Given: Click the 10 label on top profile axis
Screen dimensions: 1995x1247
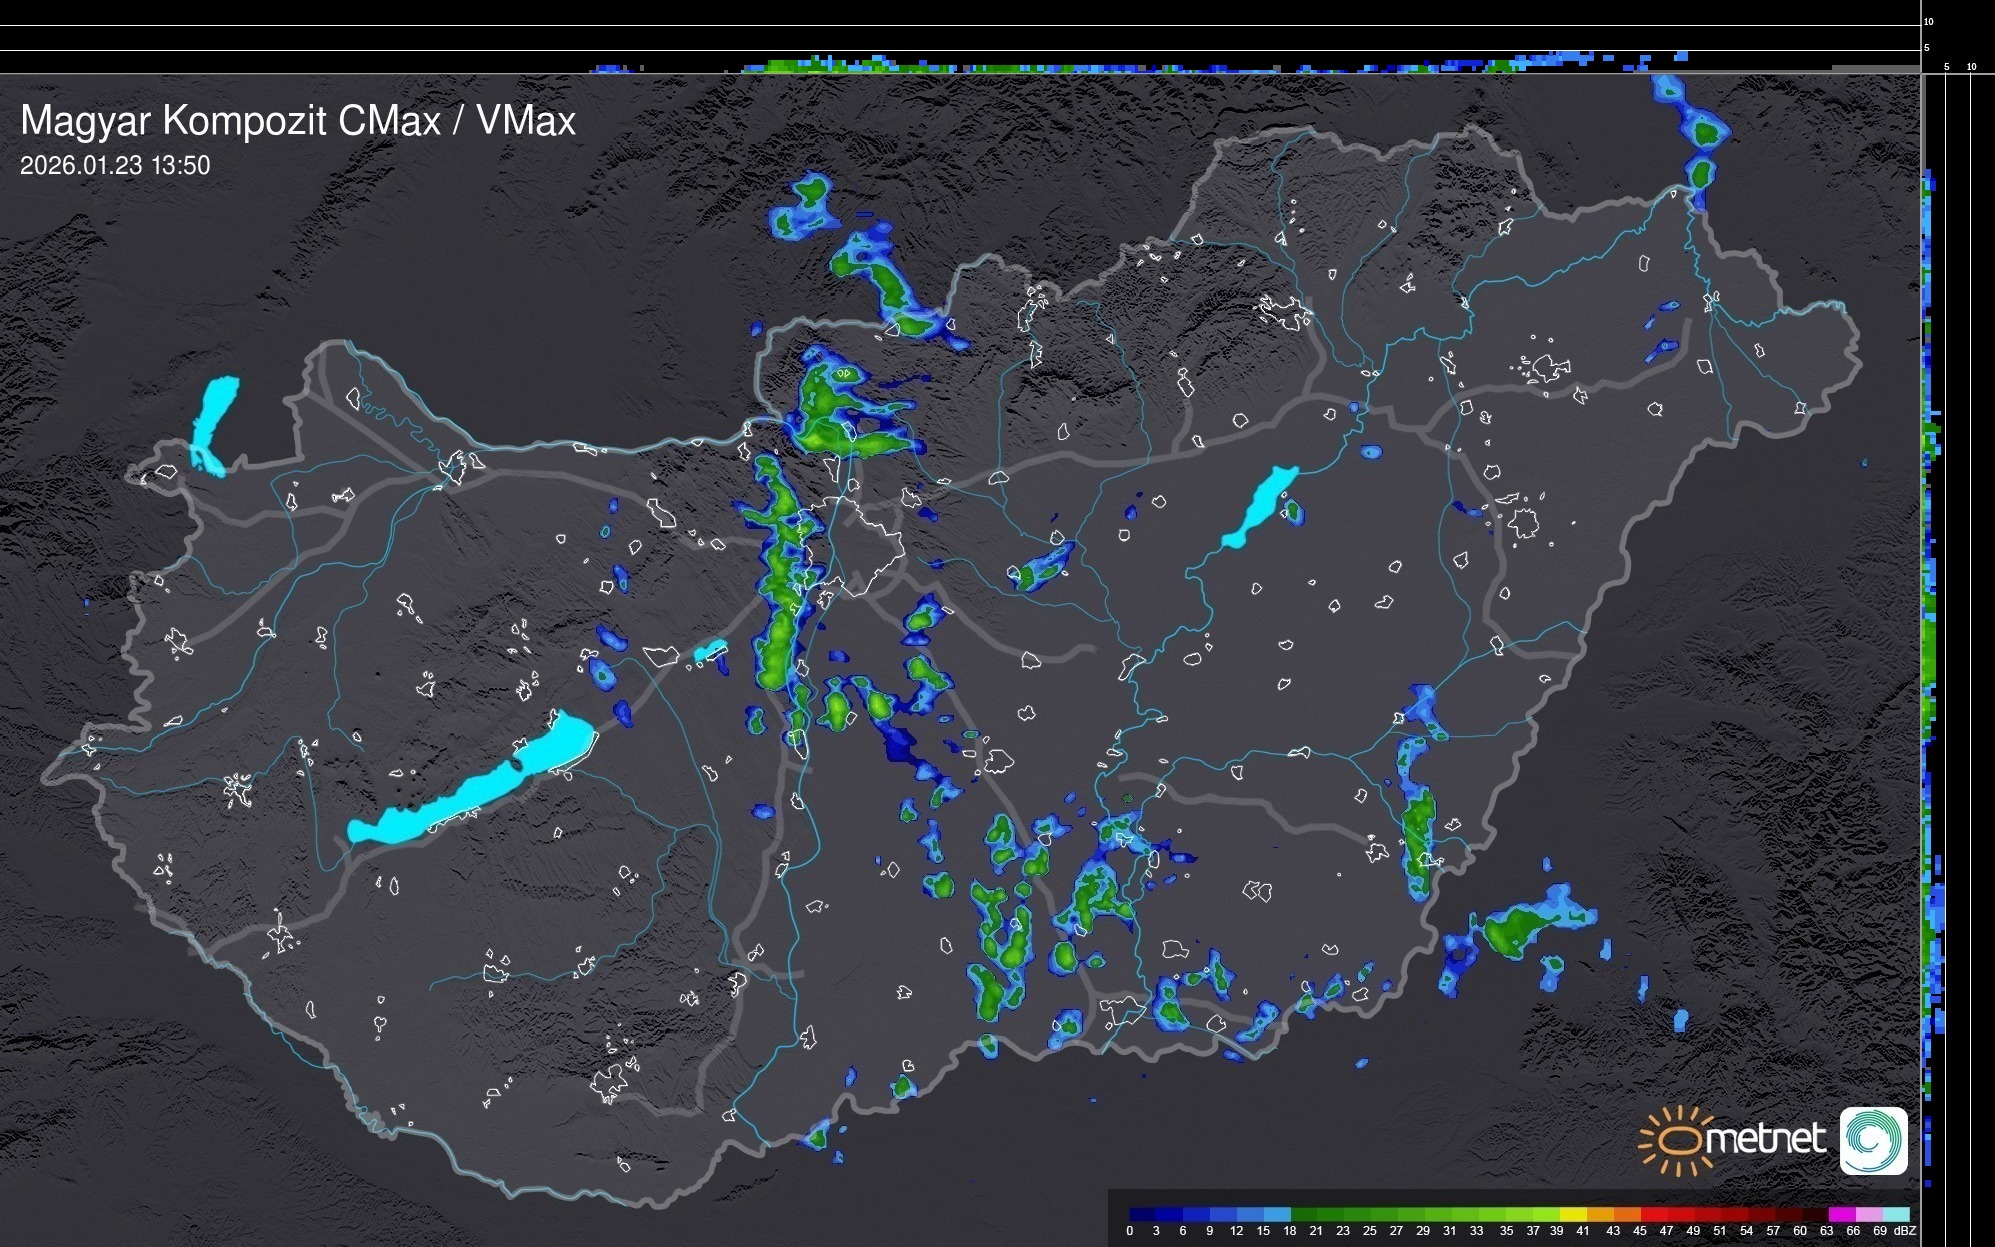Looking at the screenshot, I should tap(1928, 21).
